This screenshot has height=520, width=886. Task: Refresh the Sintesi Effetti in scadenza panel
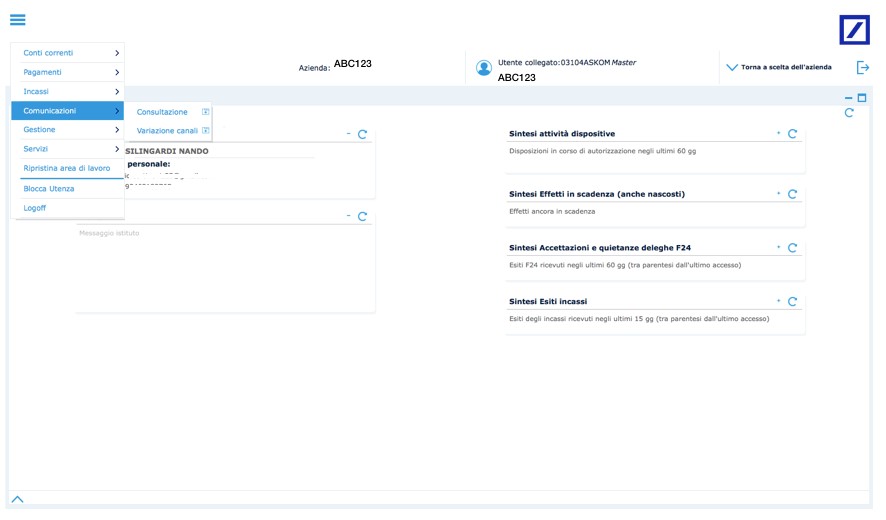click(792, 194)
